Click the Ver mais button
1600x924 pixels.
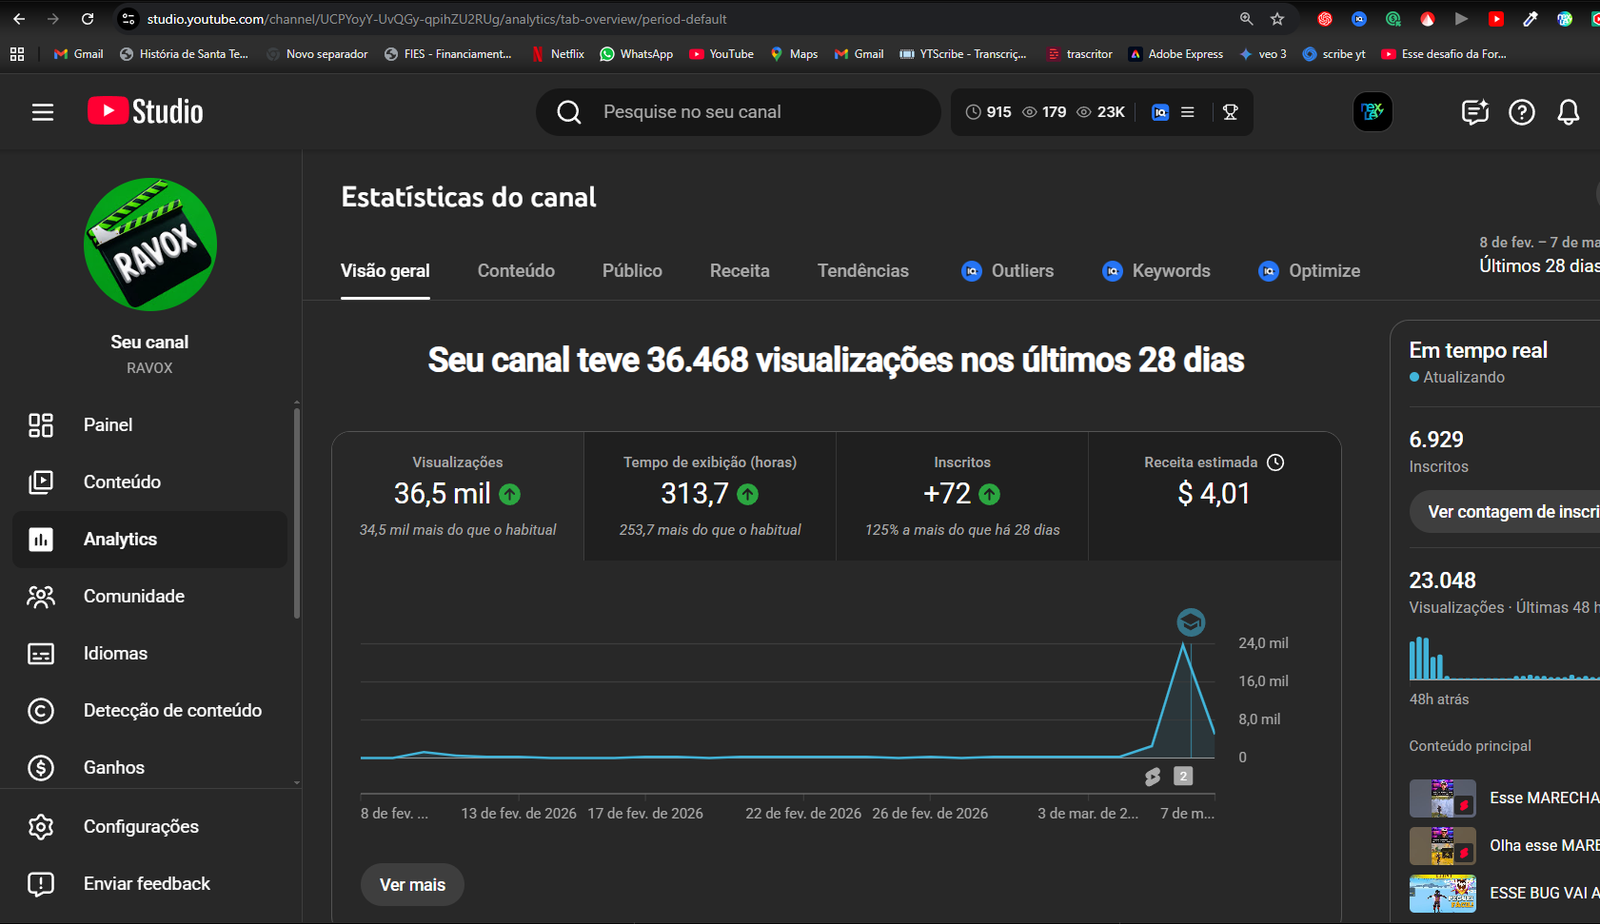(412, 885)
